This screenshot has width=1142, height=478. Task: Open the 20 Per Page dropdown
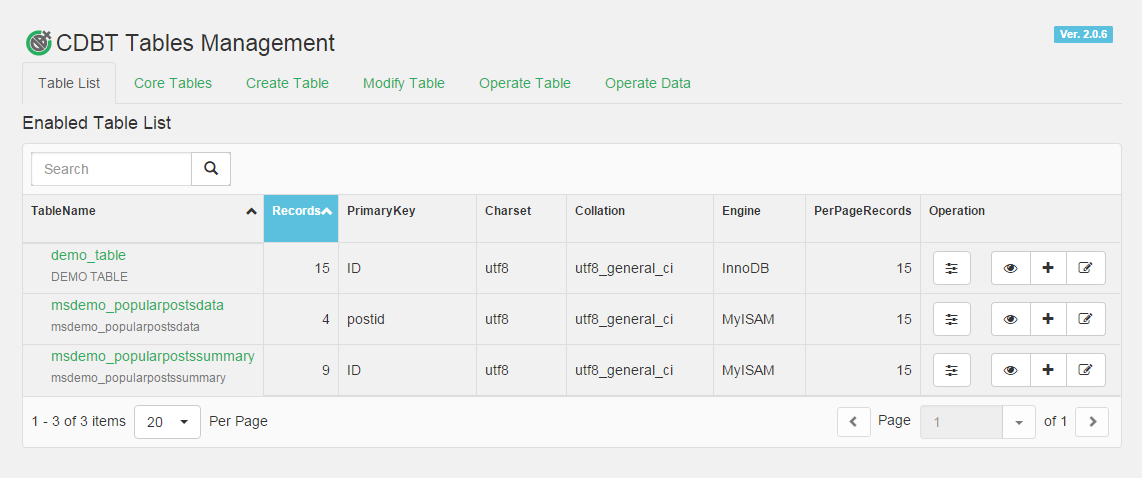point(167,422)
